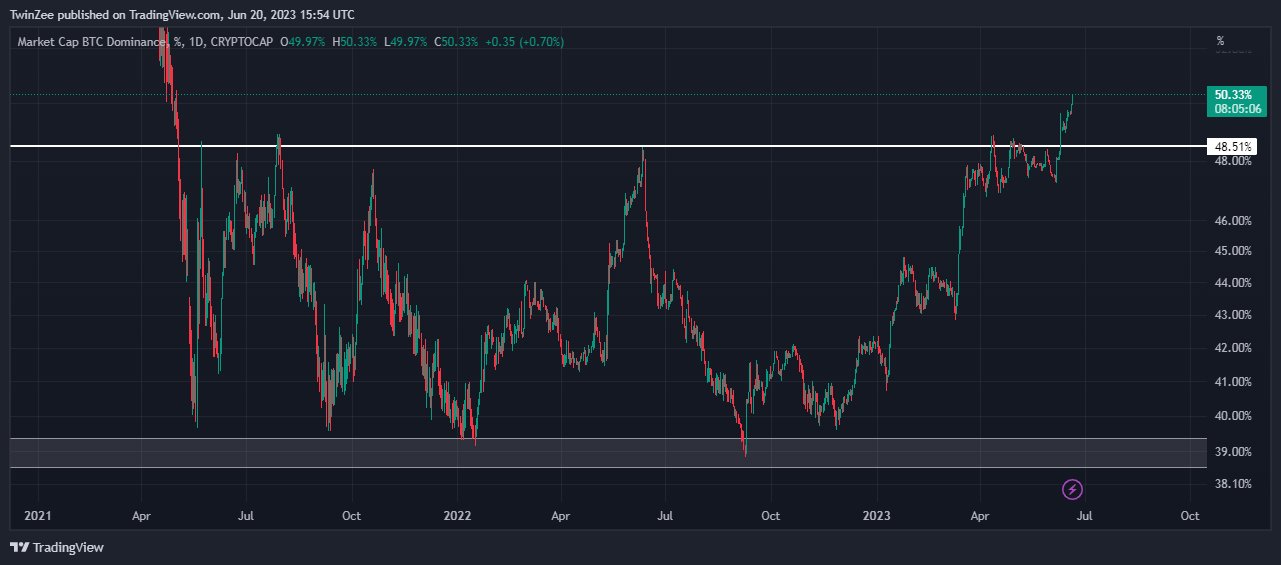Click the '45.00%' price axis label
The height and width of the screenshot is (565, 1281).
[x=1233, y=251]
